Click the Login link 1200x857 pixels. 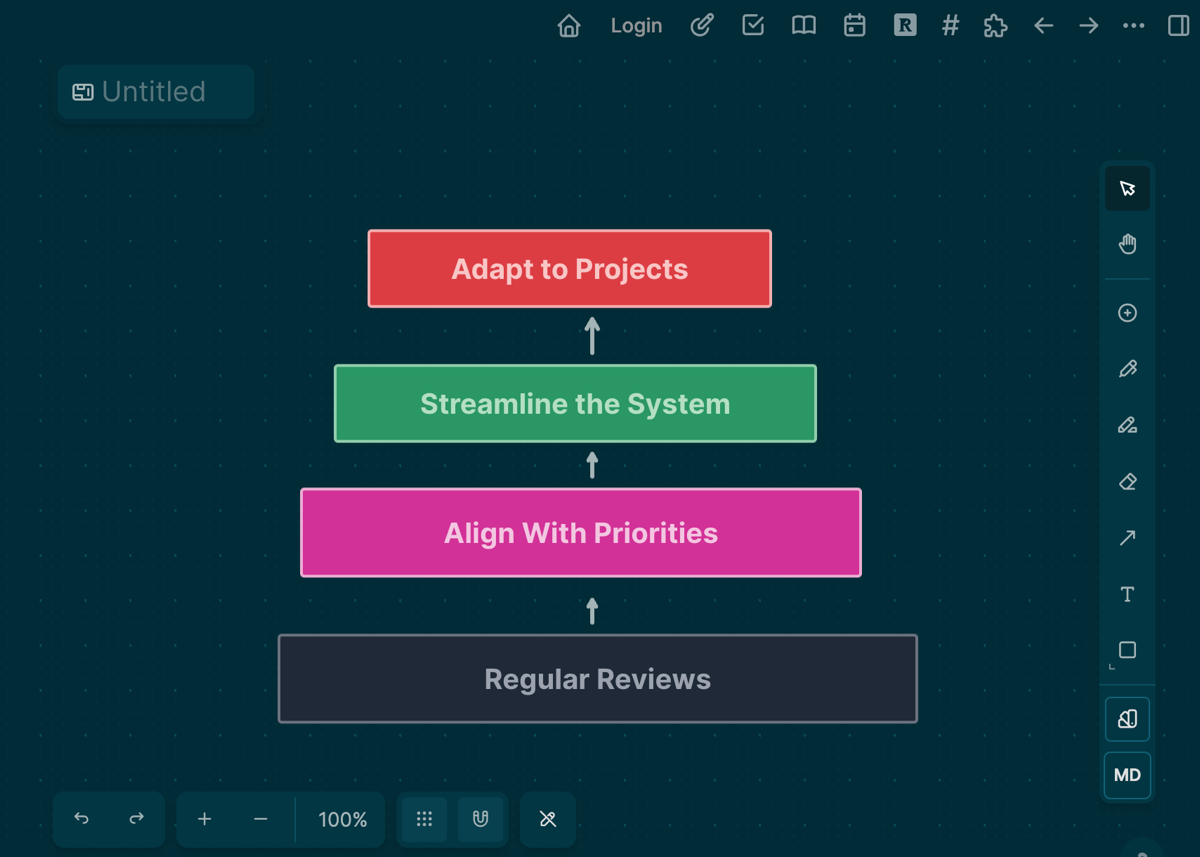pyautogui.click(x=636, y=26)
